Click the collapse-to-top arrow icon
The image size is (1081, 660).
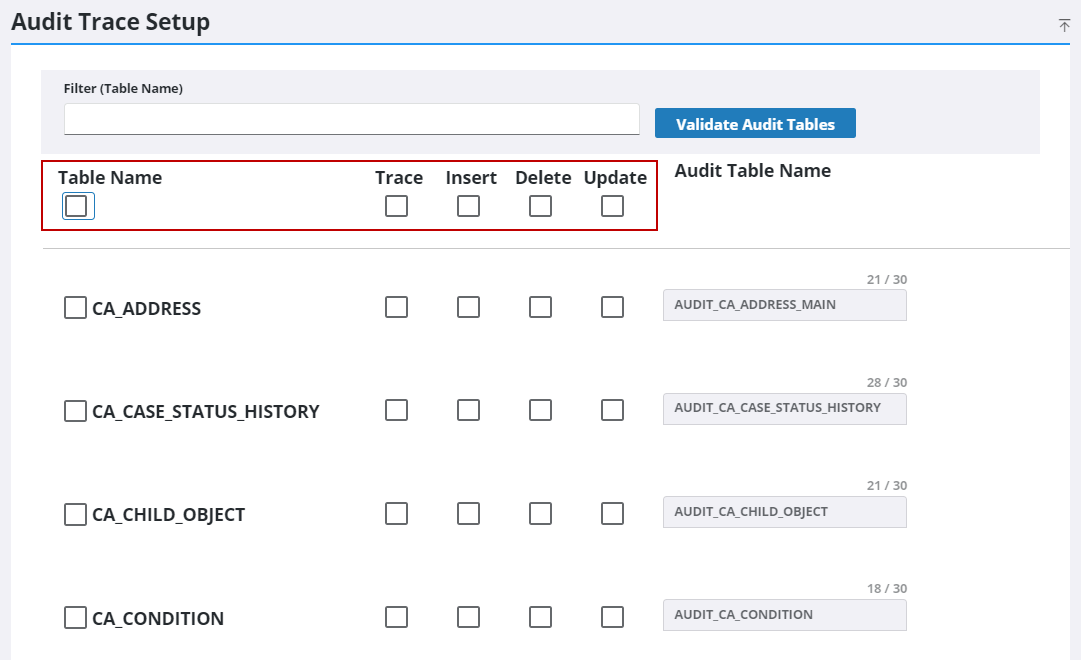click(1064, 25)
